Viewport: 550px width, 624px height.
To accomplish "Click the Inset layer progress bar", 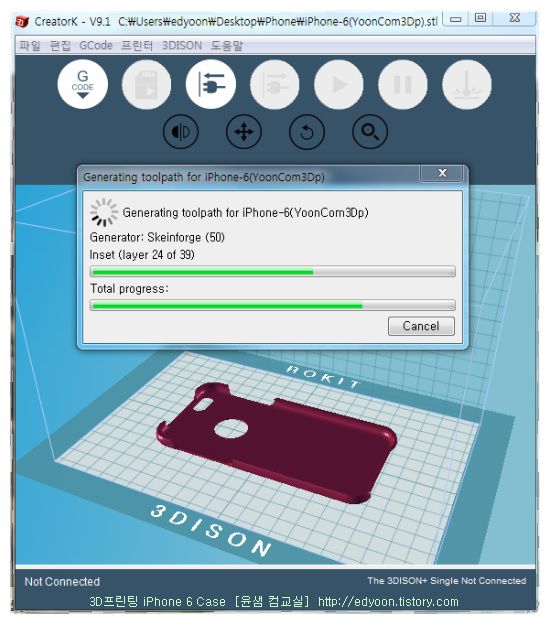I will (x=273, y=272).
